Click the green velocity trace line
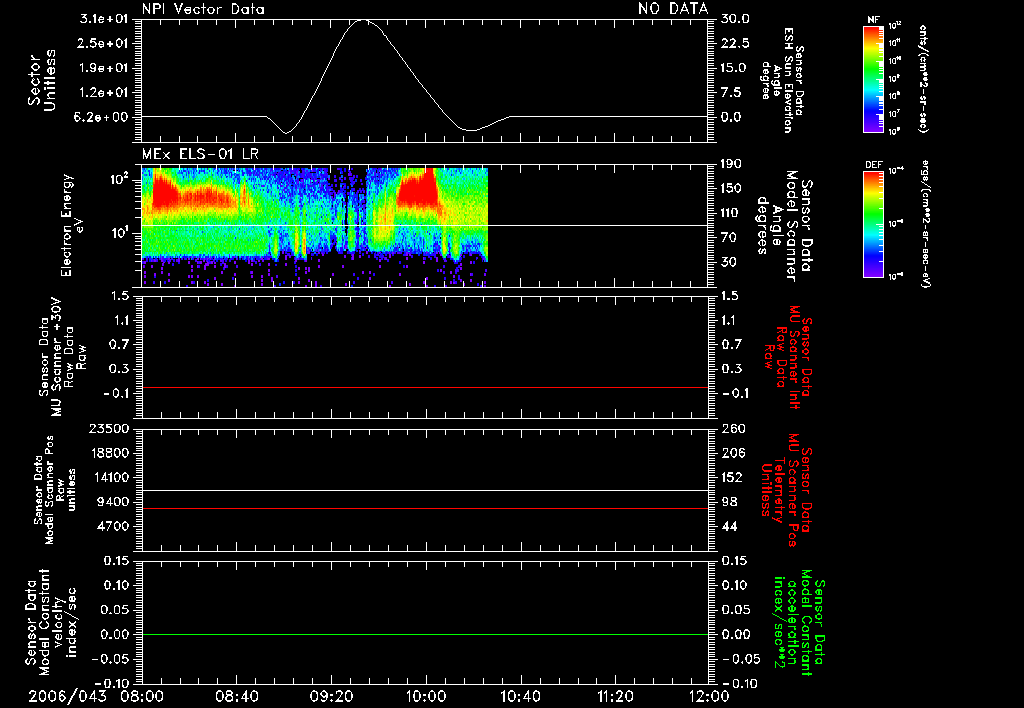Screen dimensions: 1024x708 pyautogui.click(x=425, y=634)
